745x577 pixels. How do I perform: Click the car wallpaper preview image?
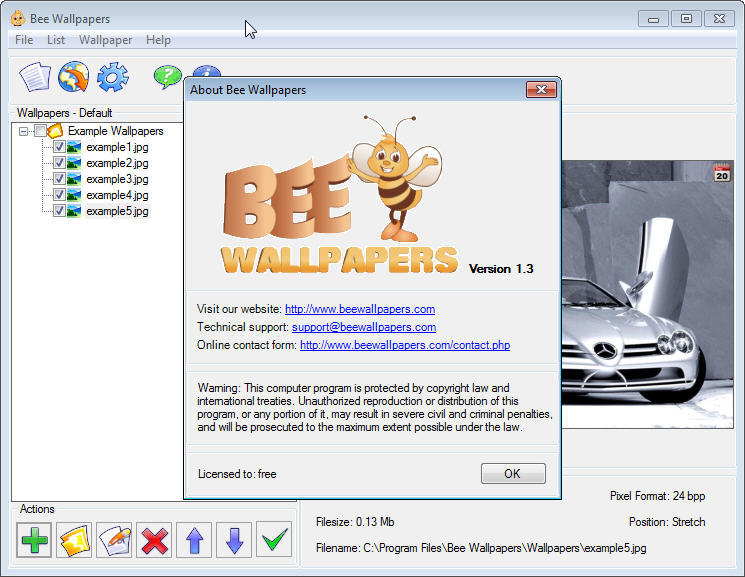[648, 295]
